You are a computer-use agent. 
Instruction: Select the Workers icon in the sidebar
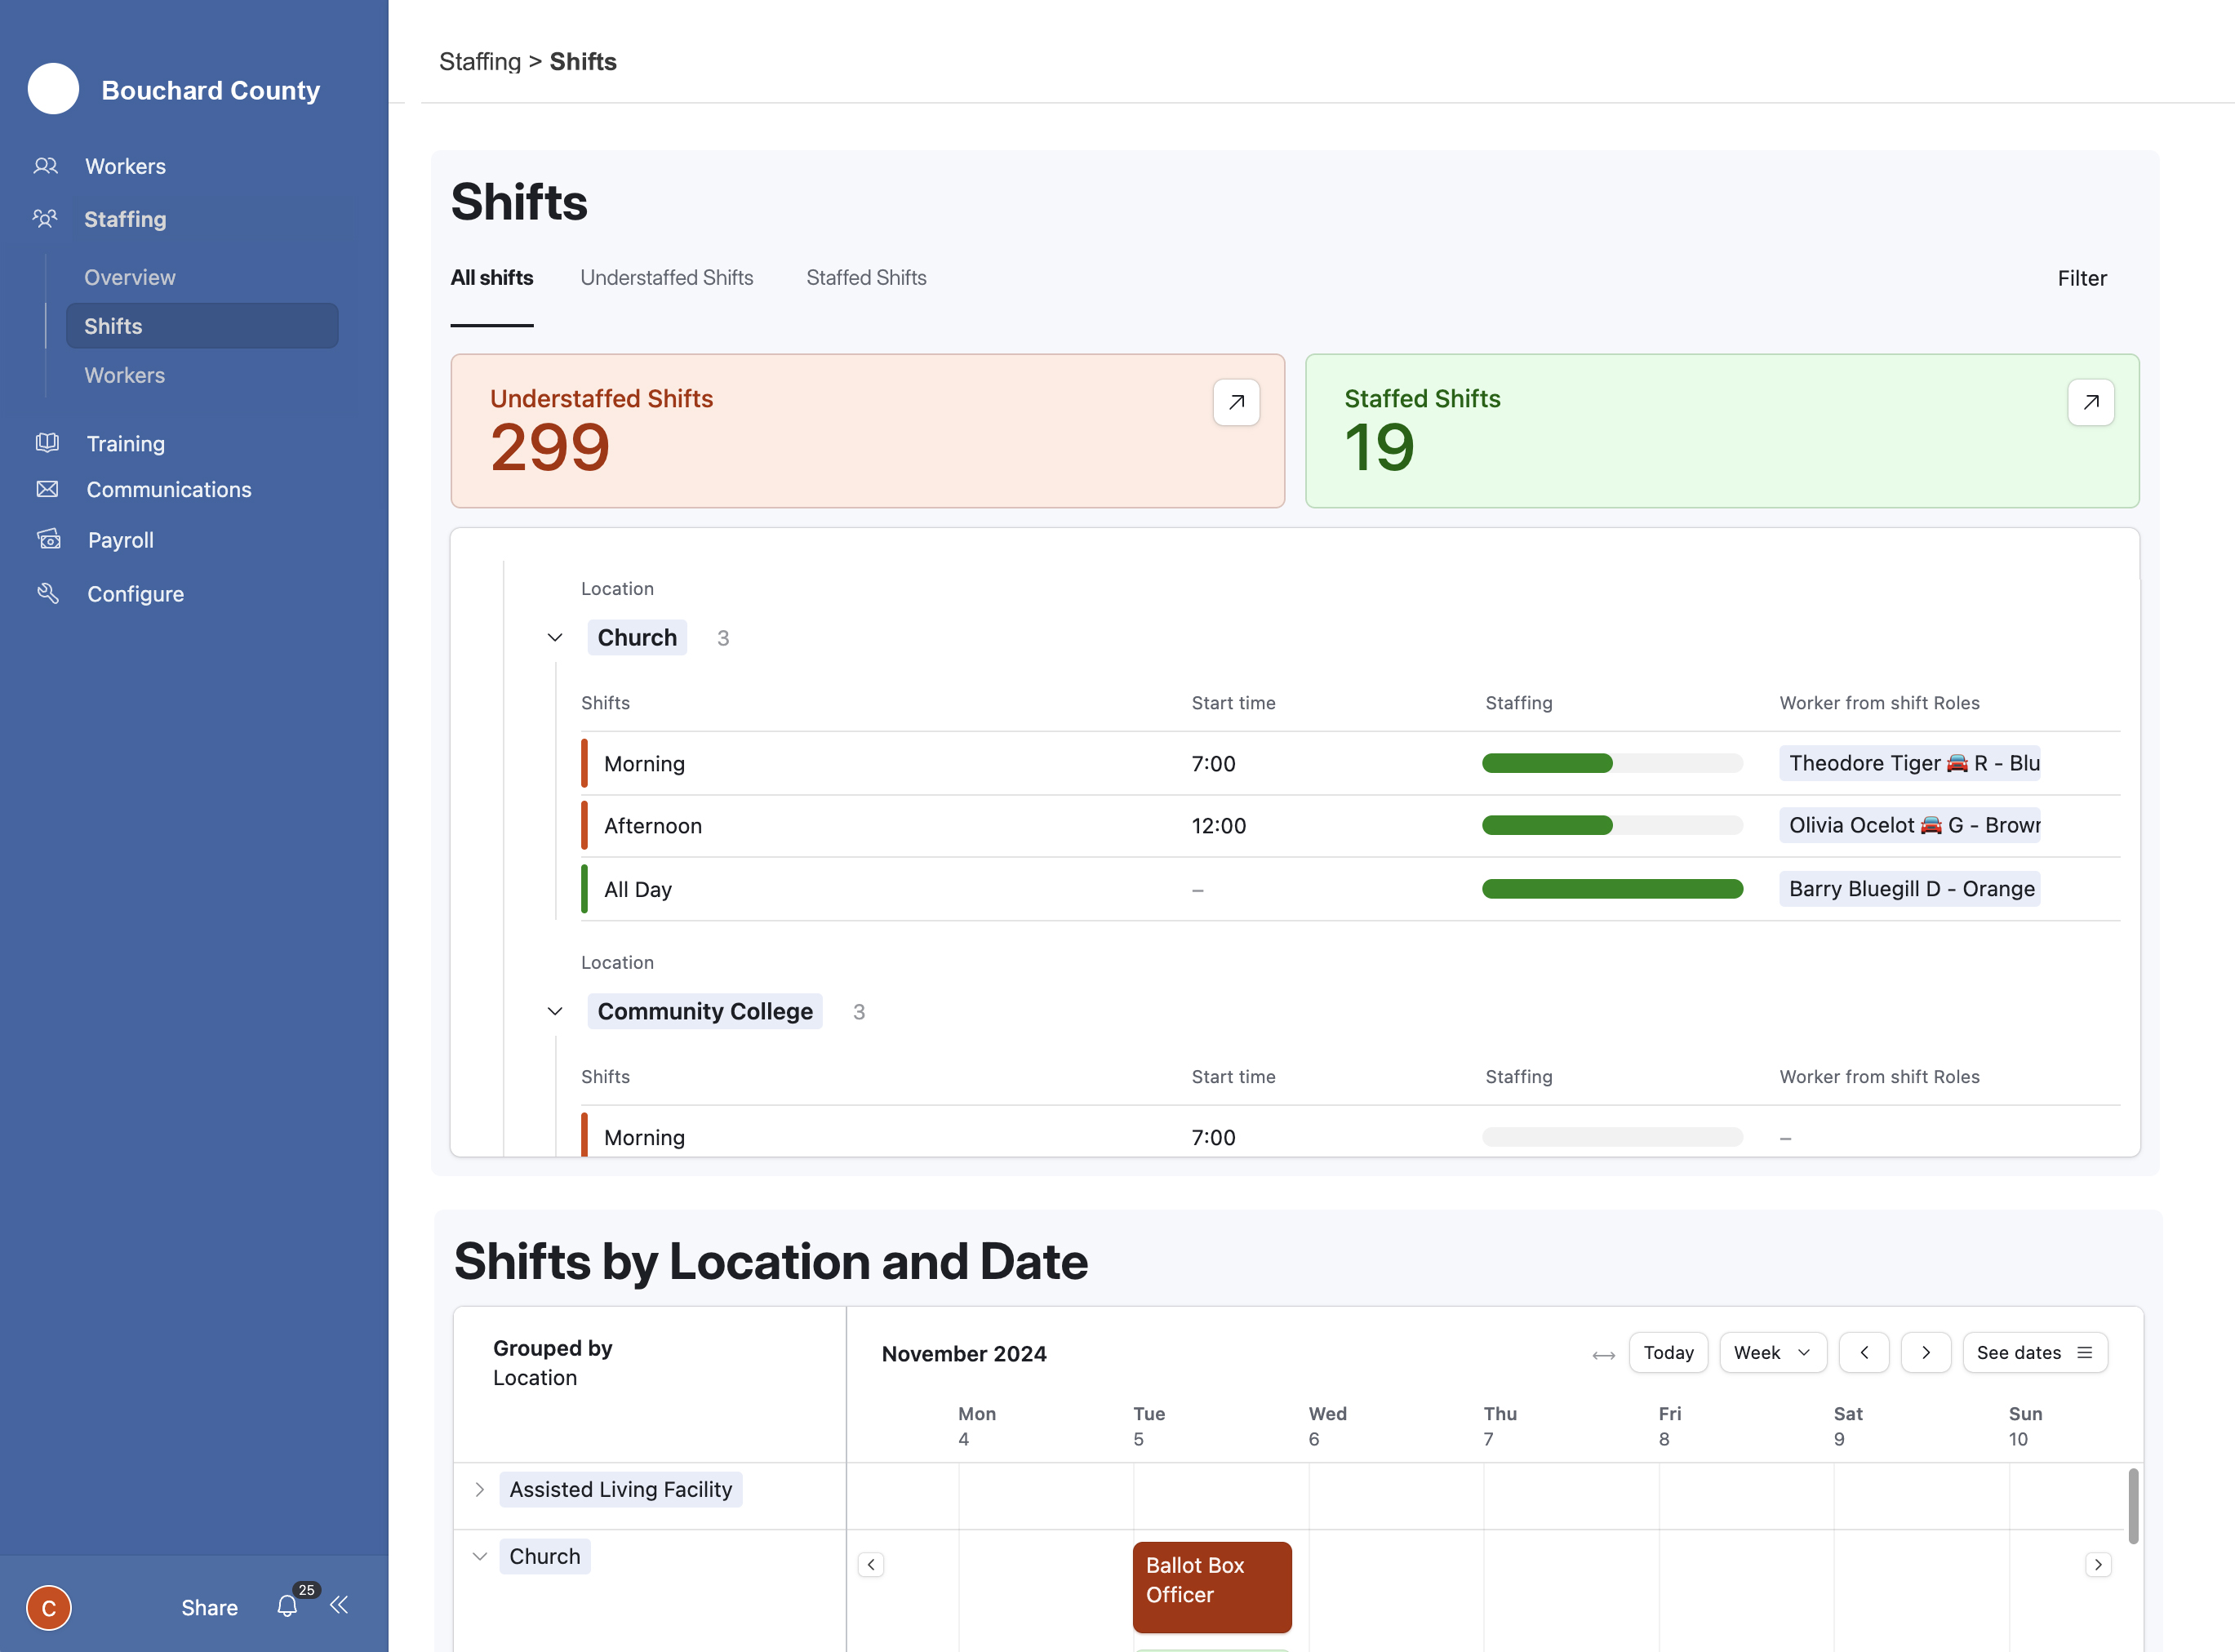47,166
